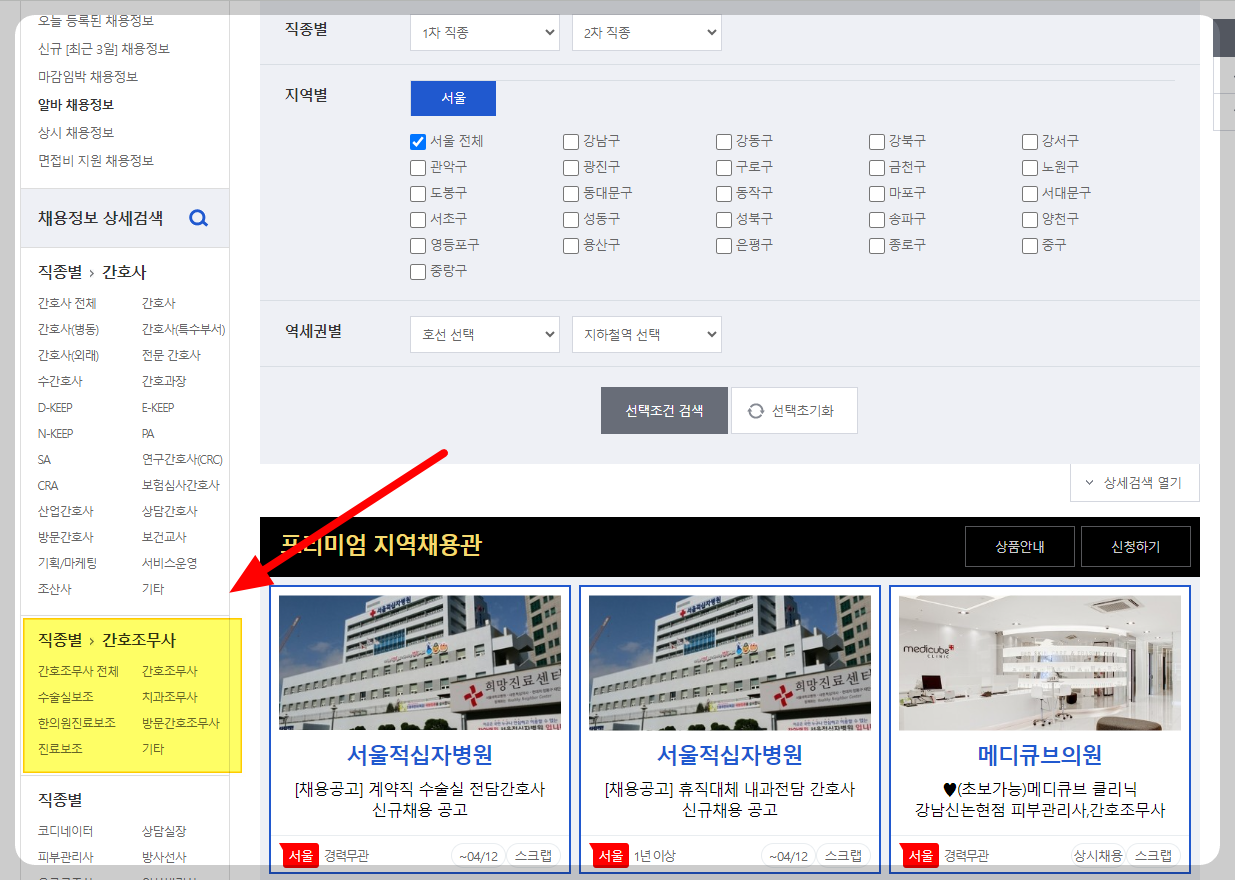Click the 상품안내 button
The width and height of the screenshot is (1235, 880).
point(1020,547)
